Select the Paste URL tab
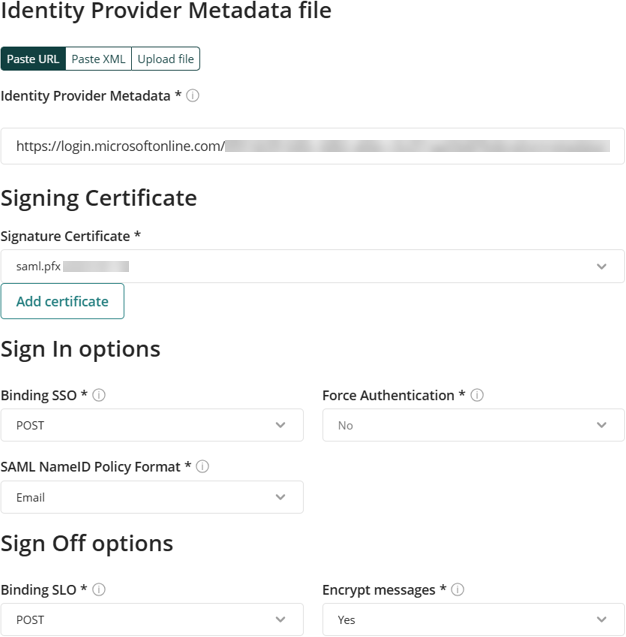 coord(33,59)
